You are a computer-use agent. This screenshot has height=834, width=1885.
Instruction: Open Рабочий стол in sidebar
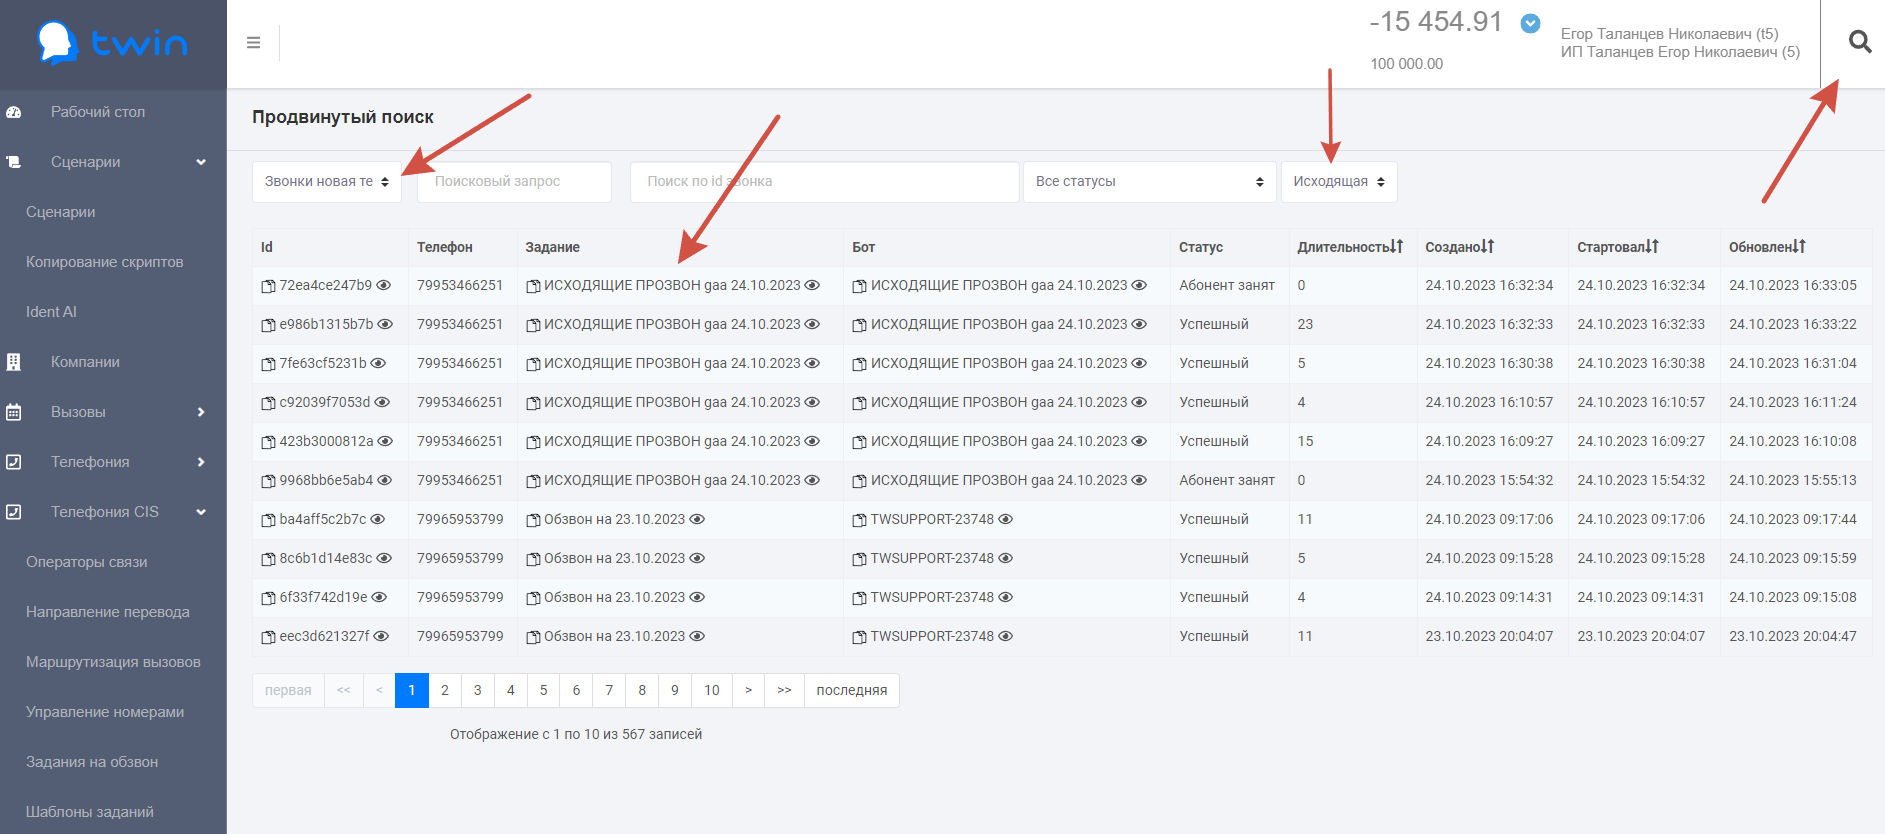tap(98, 112)
